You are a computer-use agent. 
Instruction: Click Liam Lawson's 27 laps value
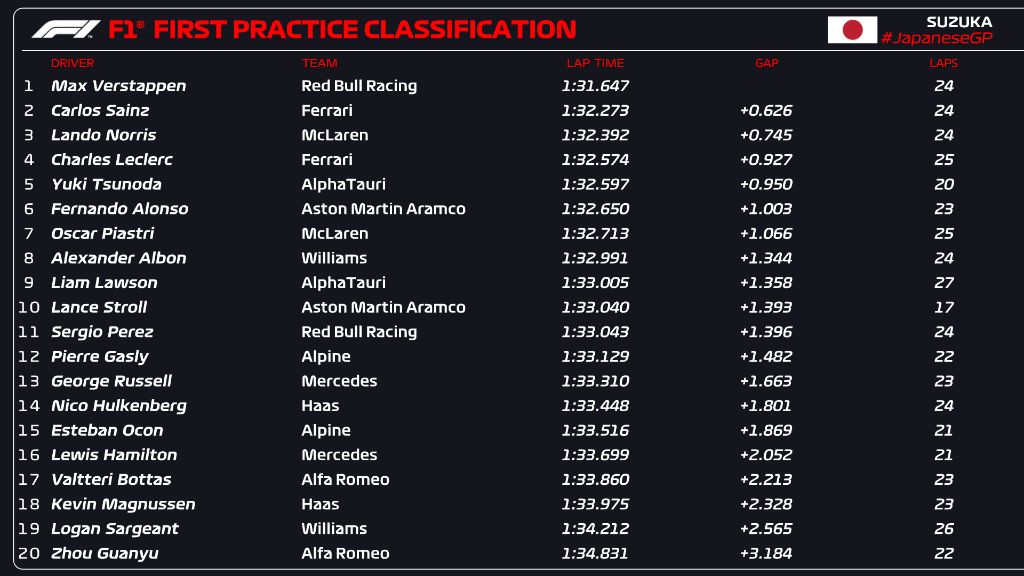(944, 283)
